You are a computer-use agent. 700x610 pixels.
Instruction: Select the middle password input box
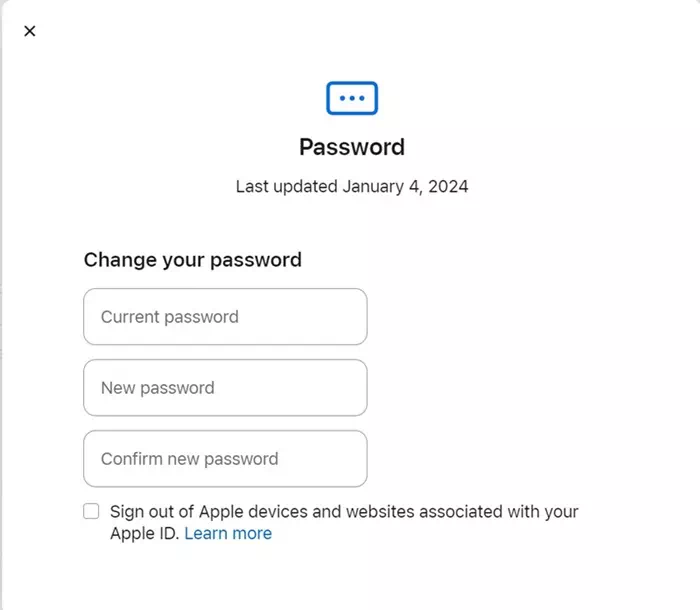click(225, 388)
